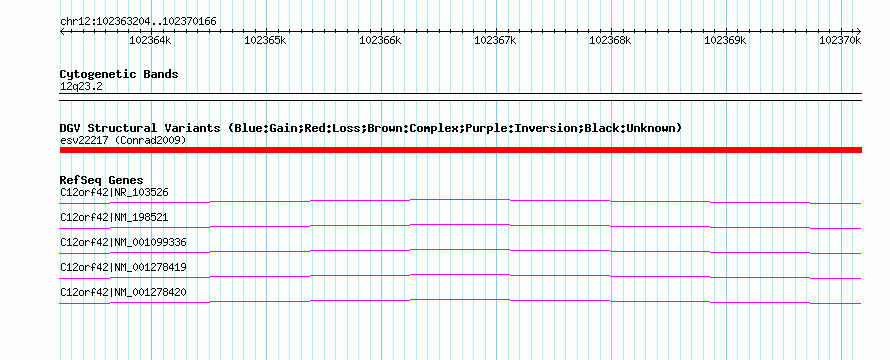Click the esv22217 red loss variant bar
This screenshot has width=890, height=360.
[460, 150]
